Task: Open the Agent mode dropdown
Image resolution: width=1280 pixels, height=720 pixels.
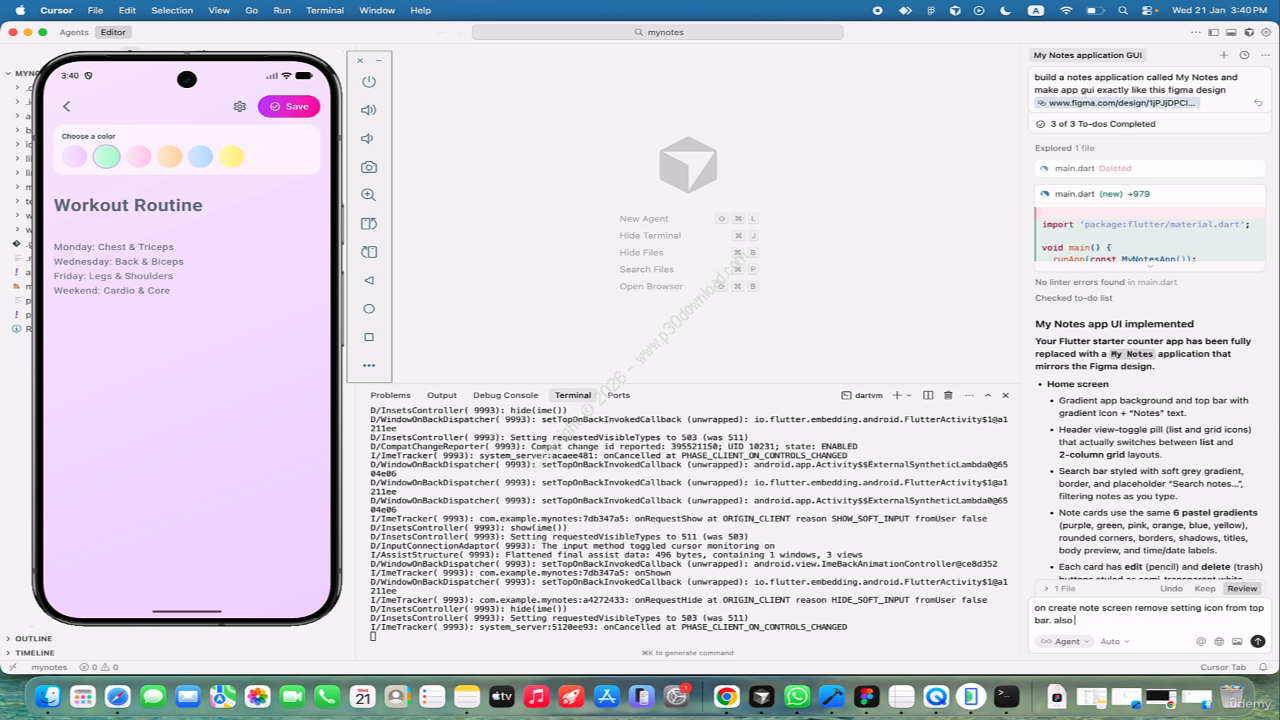Action: (1064, 641)
